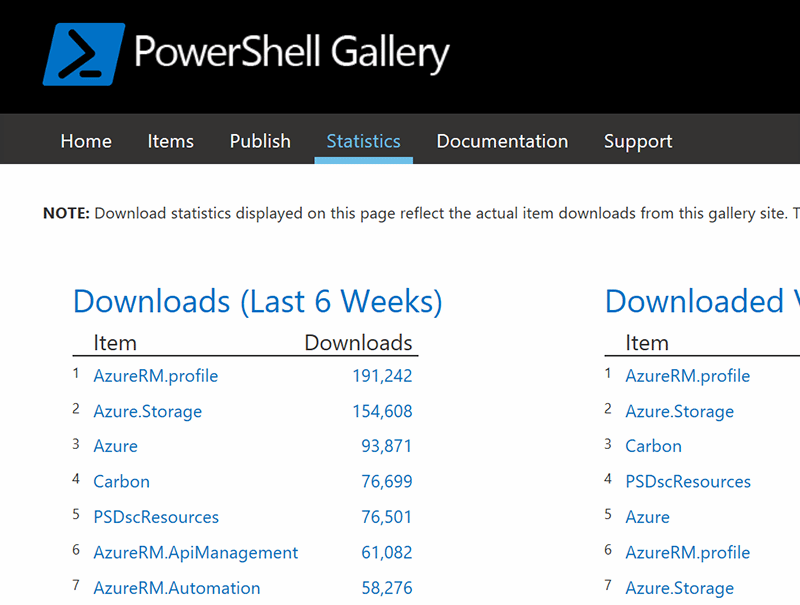The width and height of the screenshot is (800, 605).
Task: Open the AzureRM.ApiManagement module link
Action: (x=195, y=552)
